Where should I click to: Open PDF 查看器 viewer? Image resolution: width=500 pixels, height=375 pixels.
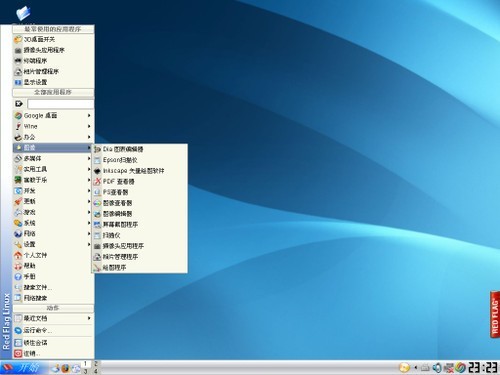pyautogui.click(x=140, y=181)
